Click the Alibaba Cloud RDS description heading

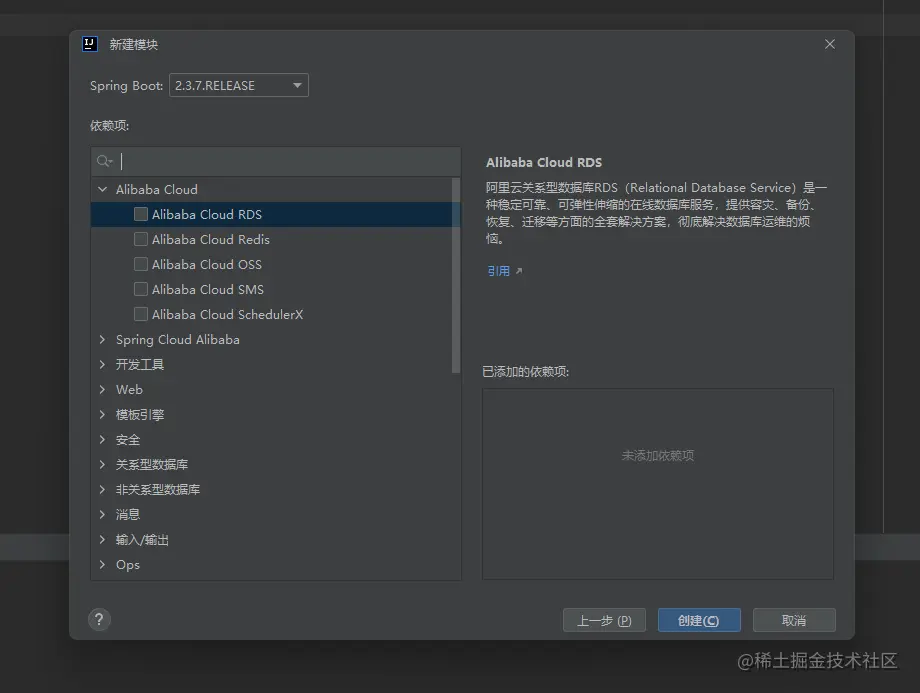[x=544, y=162]
